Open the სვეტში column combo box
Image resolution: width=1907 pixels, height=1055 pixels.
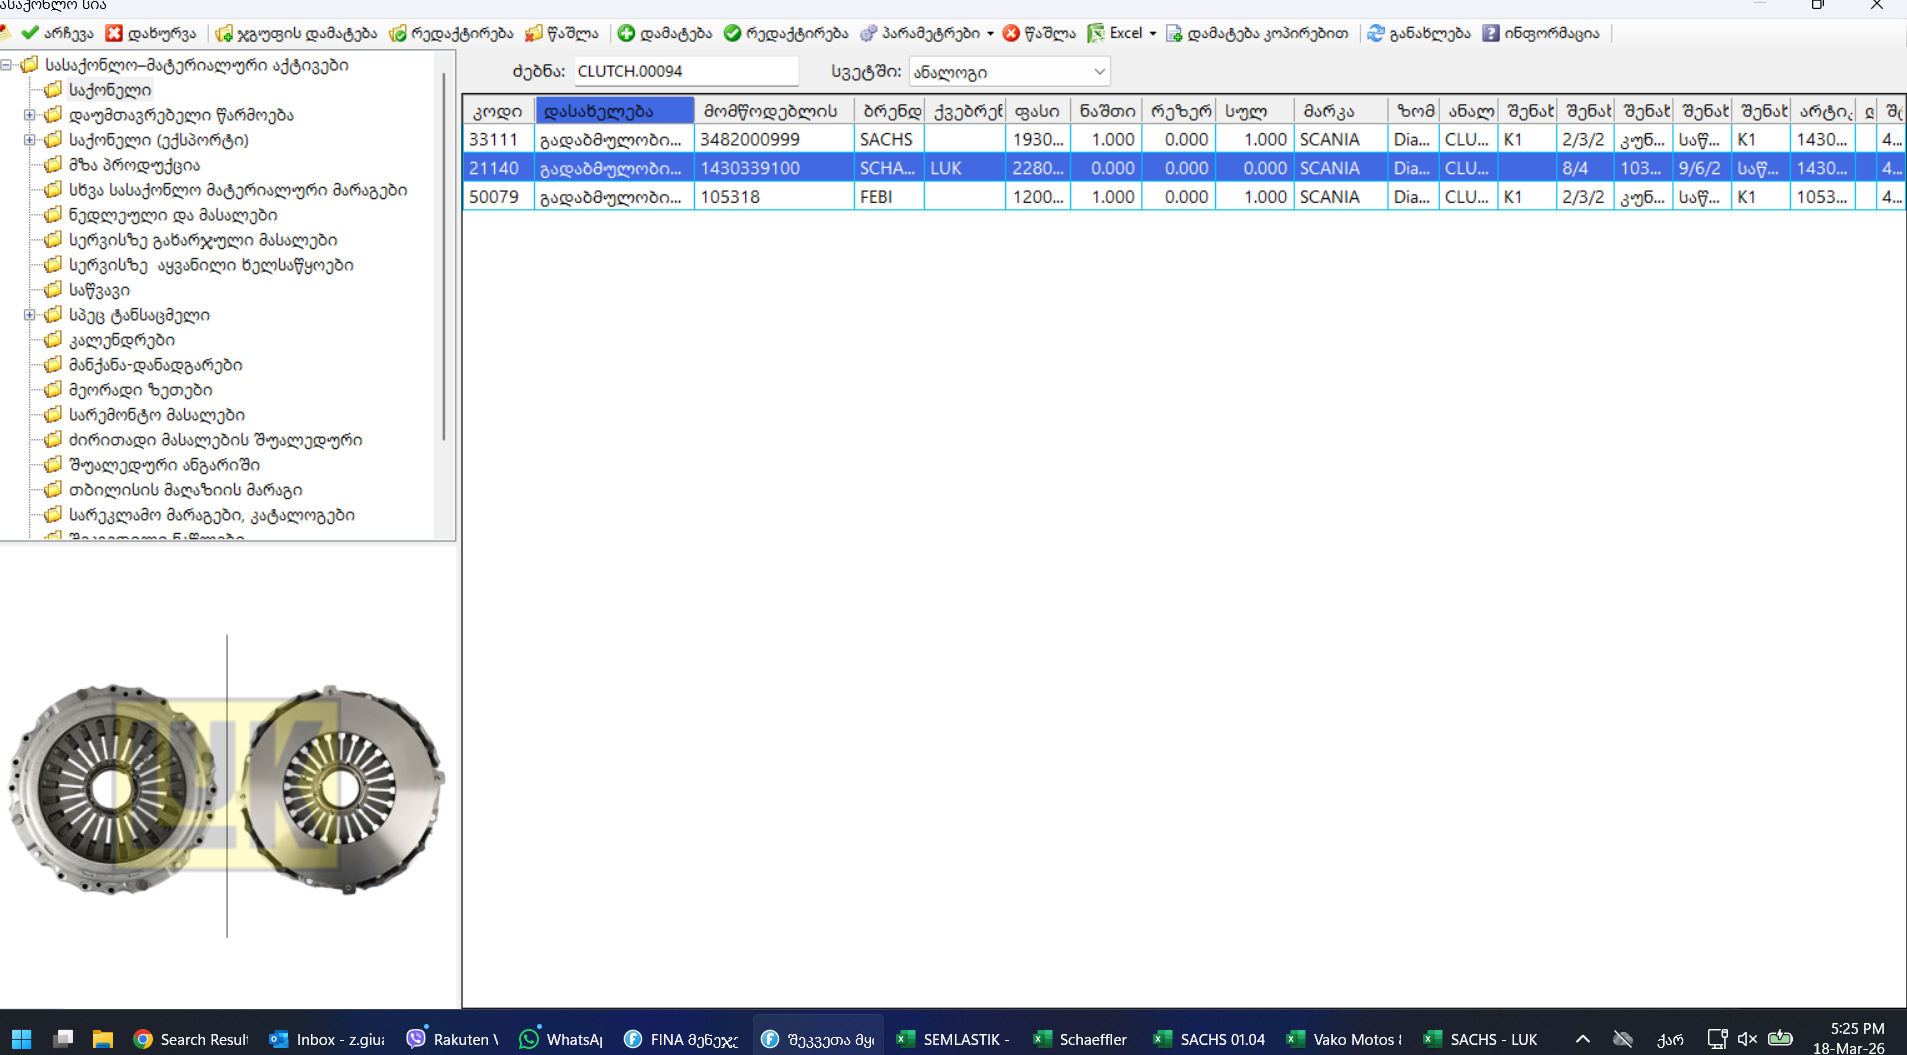[x=1010, y=72]
